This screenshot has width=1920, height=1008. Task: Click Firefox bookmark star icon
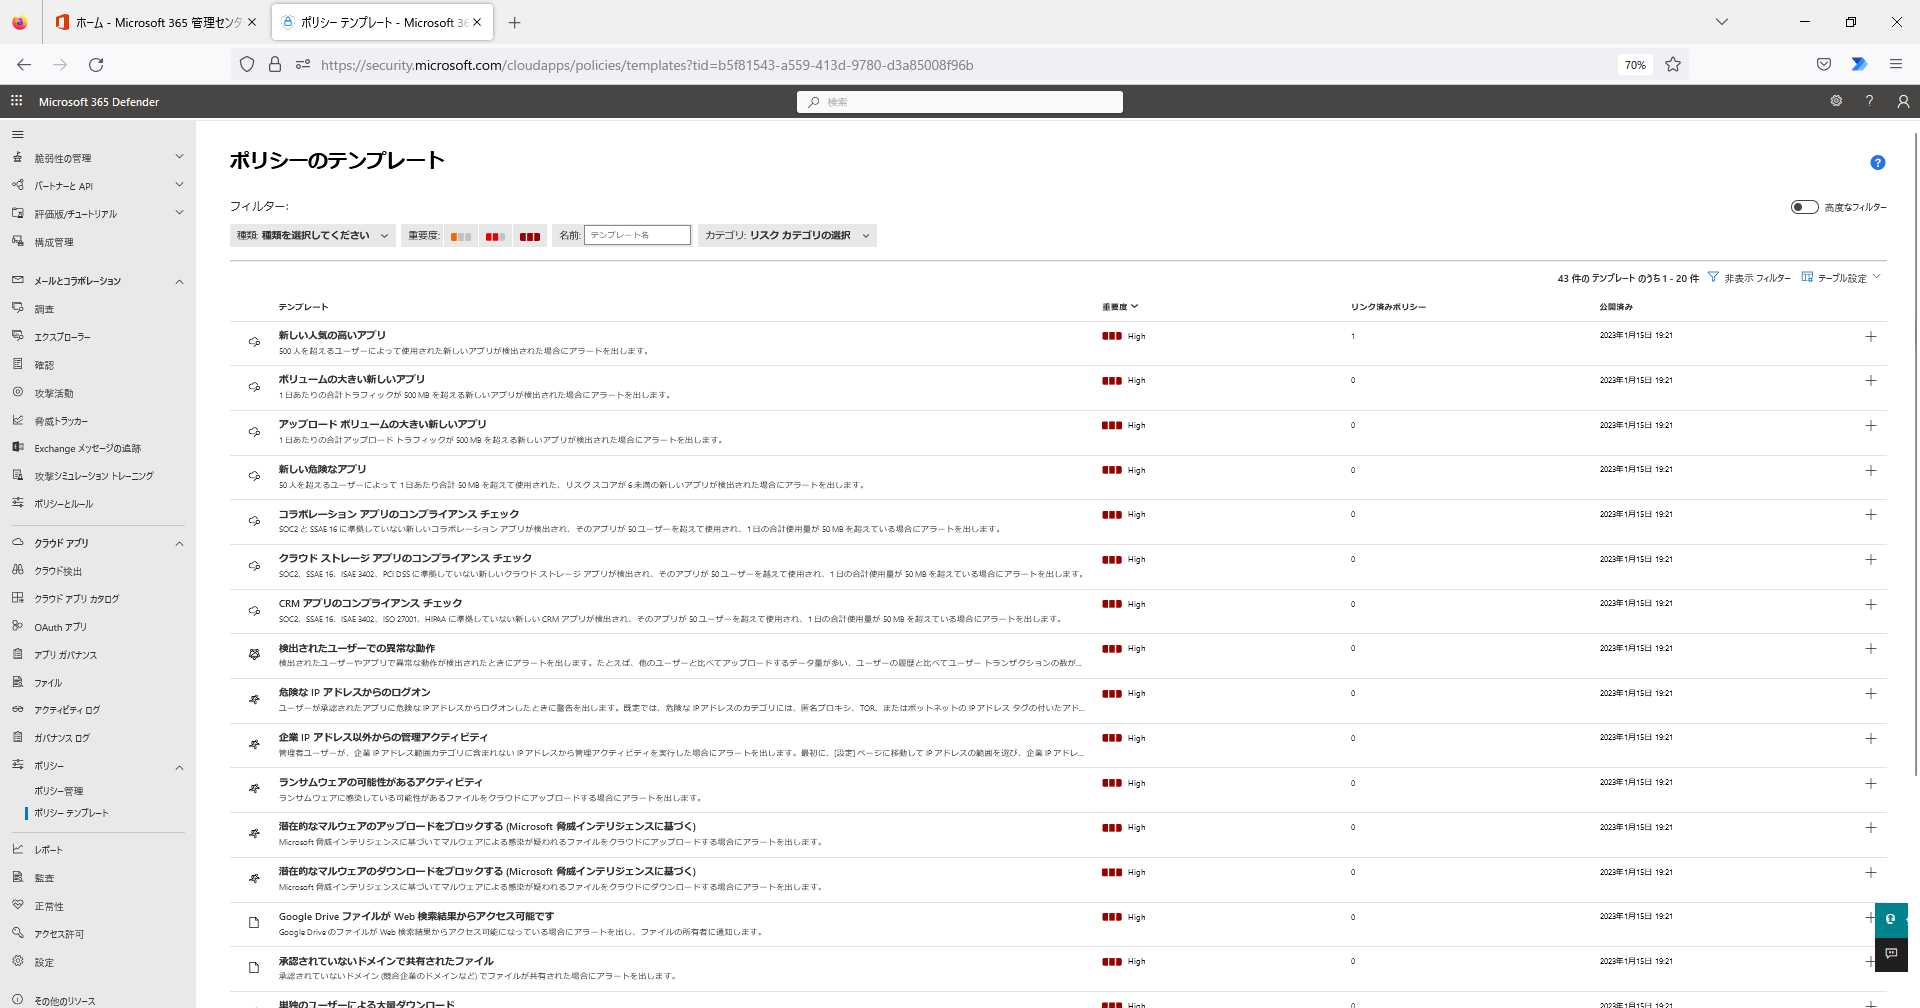point(1673,65)
